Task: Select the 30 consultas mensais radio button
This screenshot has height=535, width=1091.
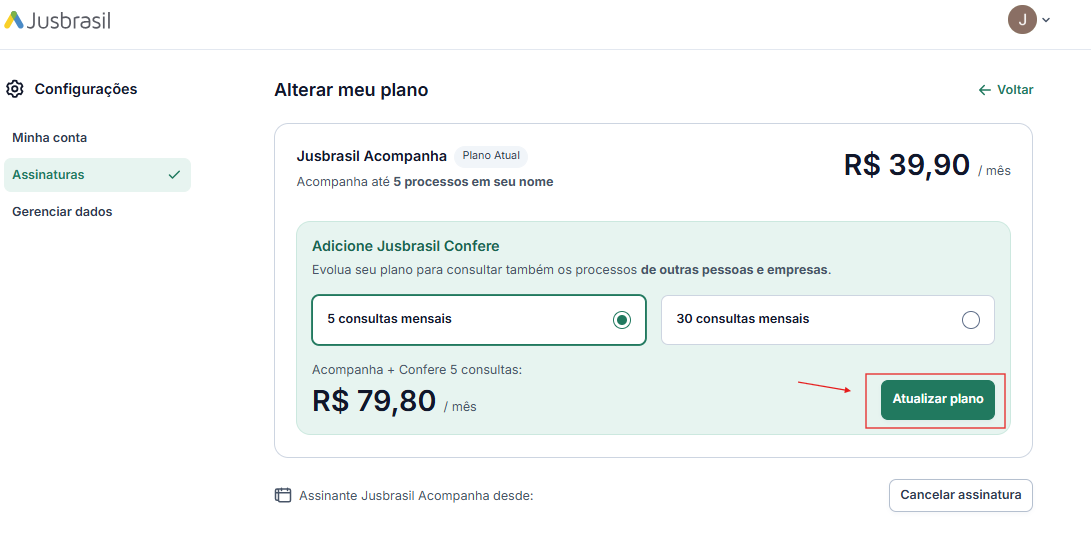Action: 971,320
